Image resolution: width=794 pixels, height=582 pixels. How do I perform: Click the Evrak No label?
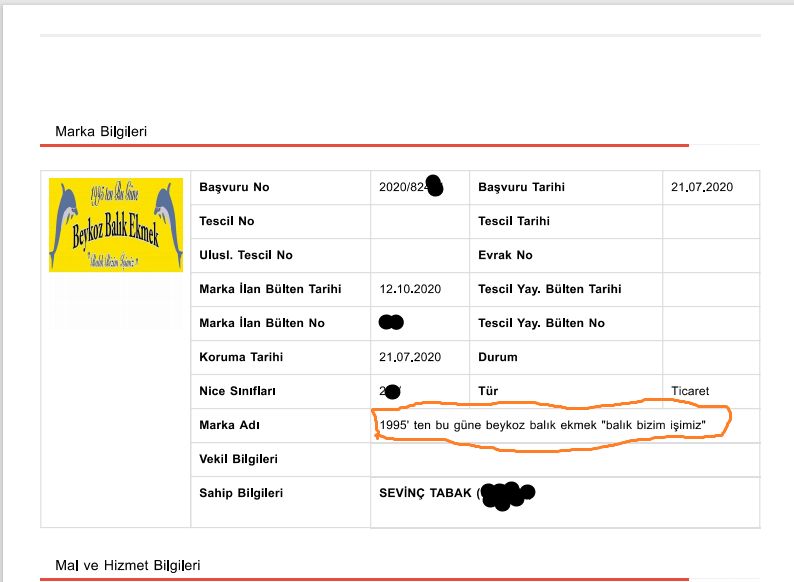(505, 255)
